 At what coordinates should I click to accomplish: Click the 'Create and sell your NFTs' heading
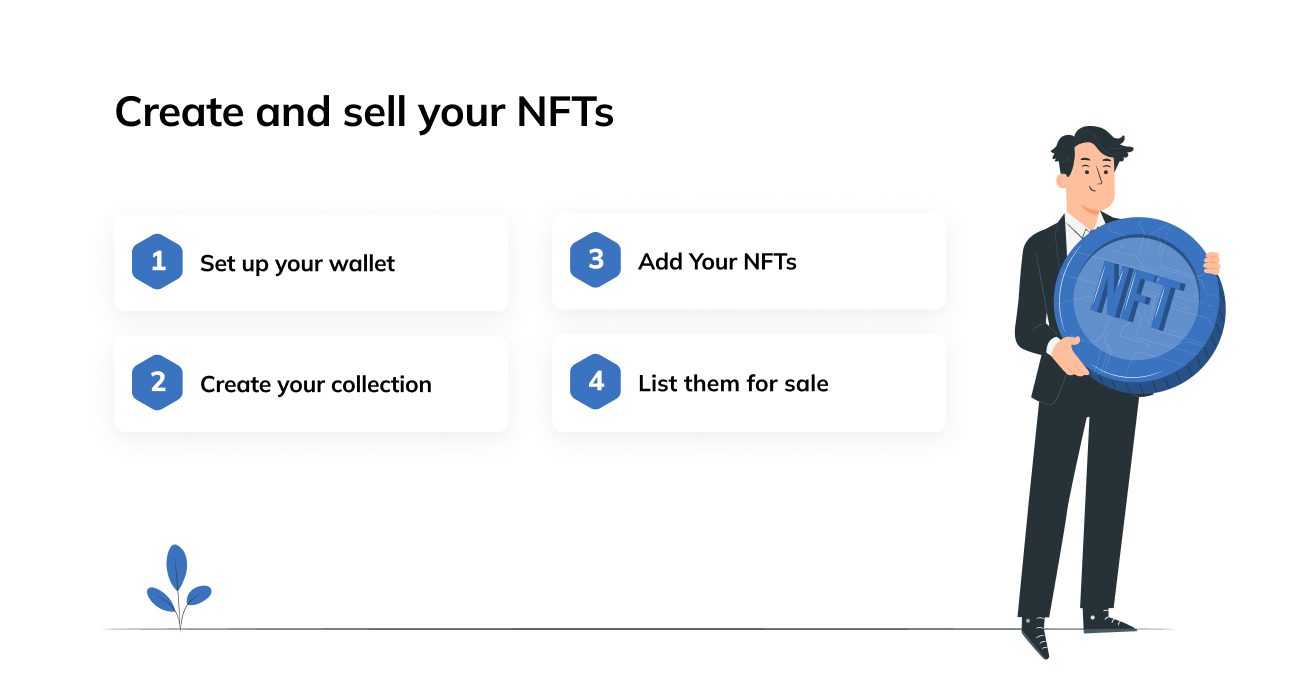tap(364, 113)
